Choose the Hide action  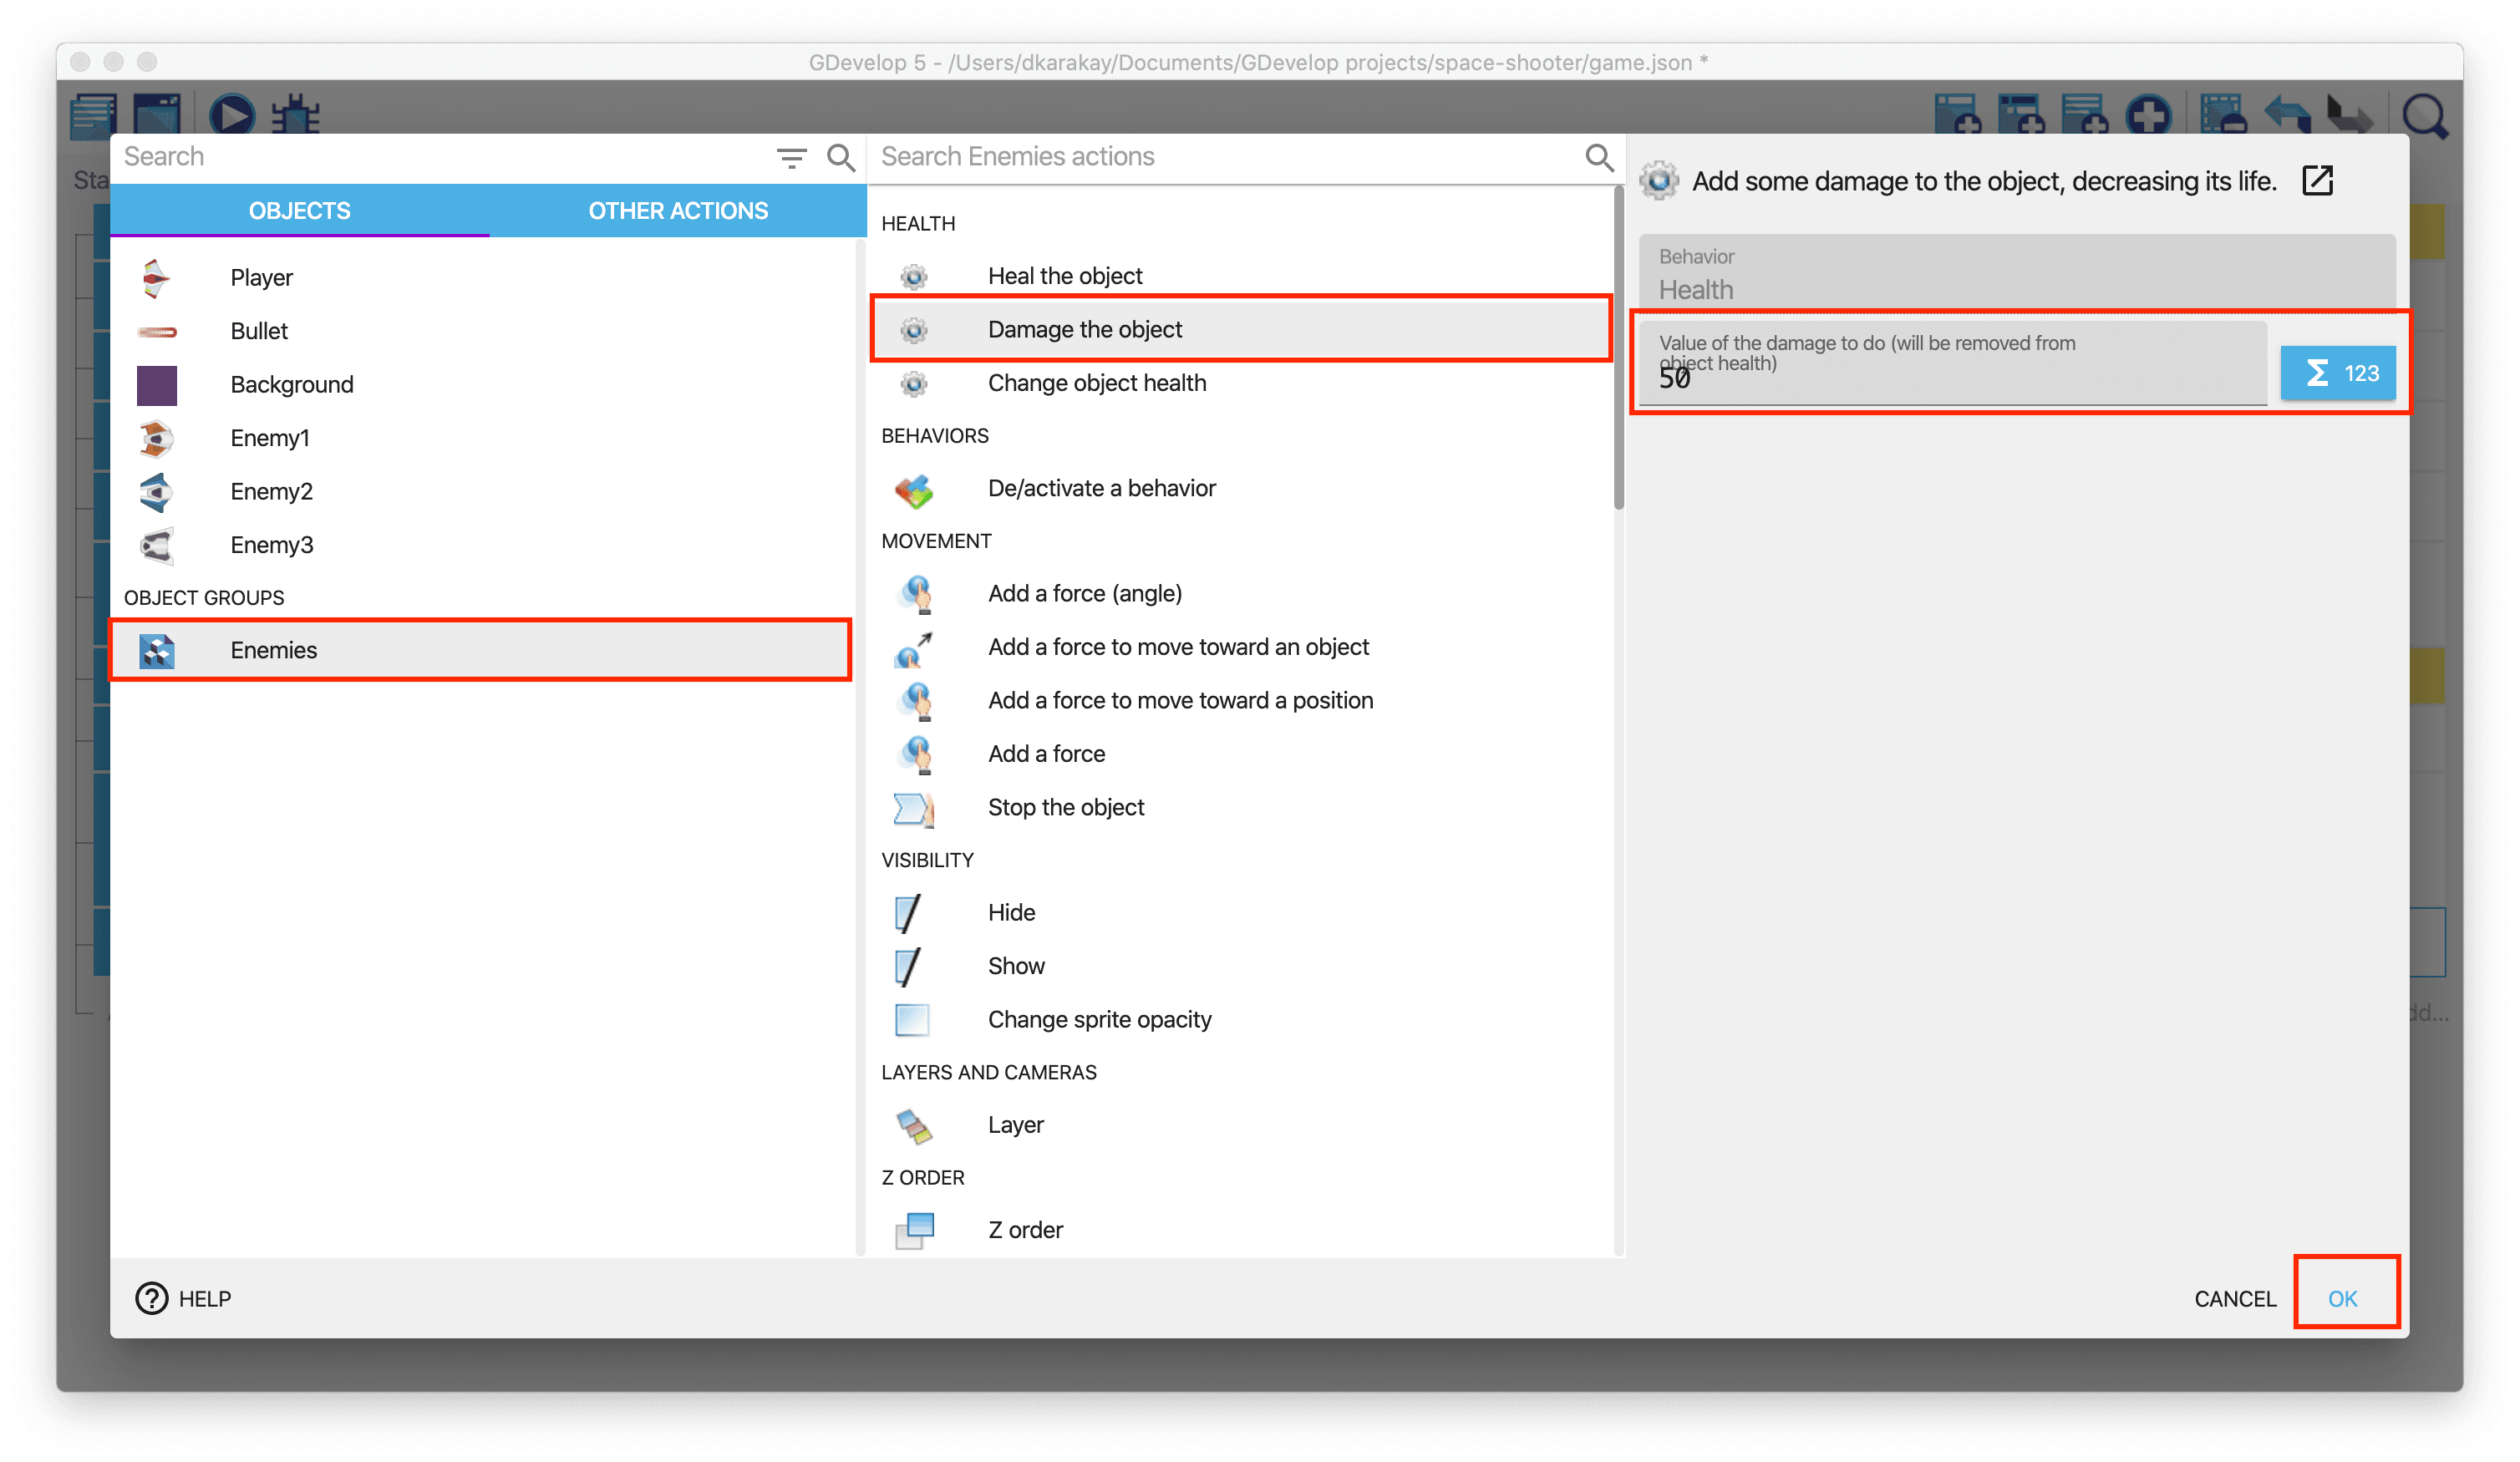point(1011,912)
